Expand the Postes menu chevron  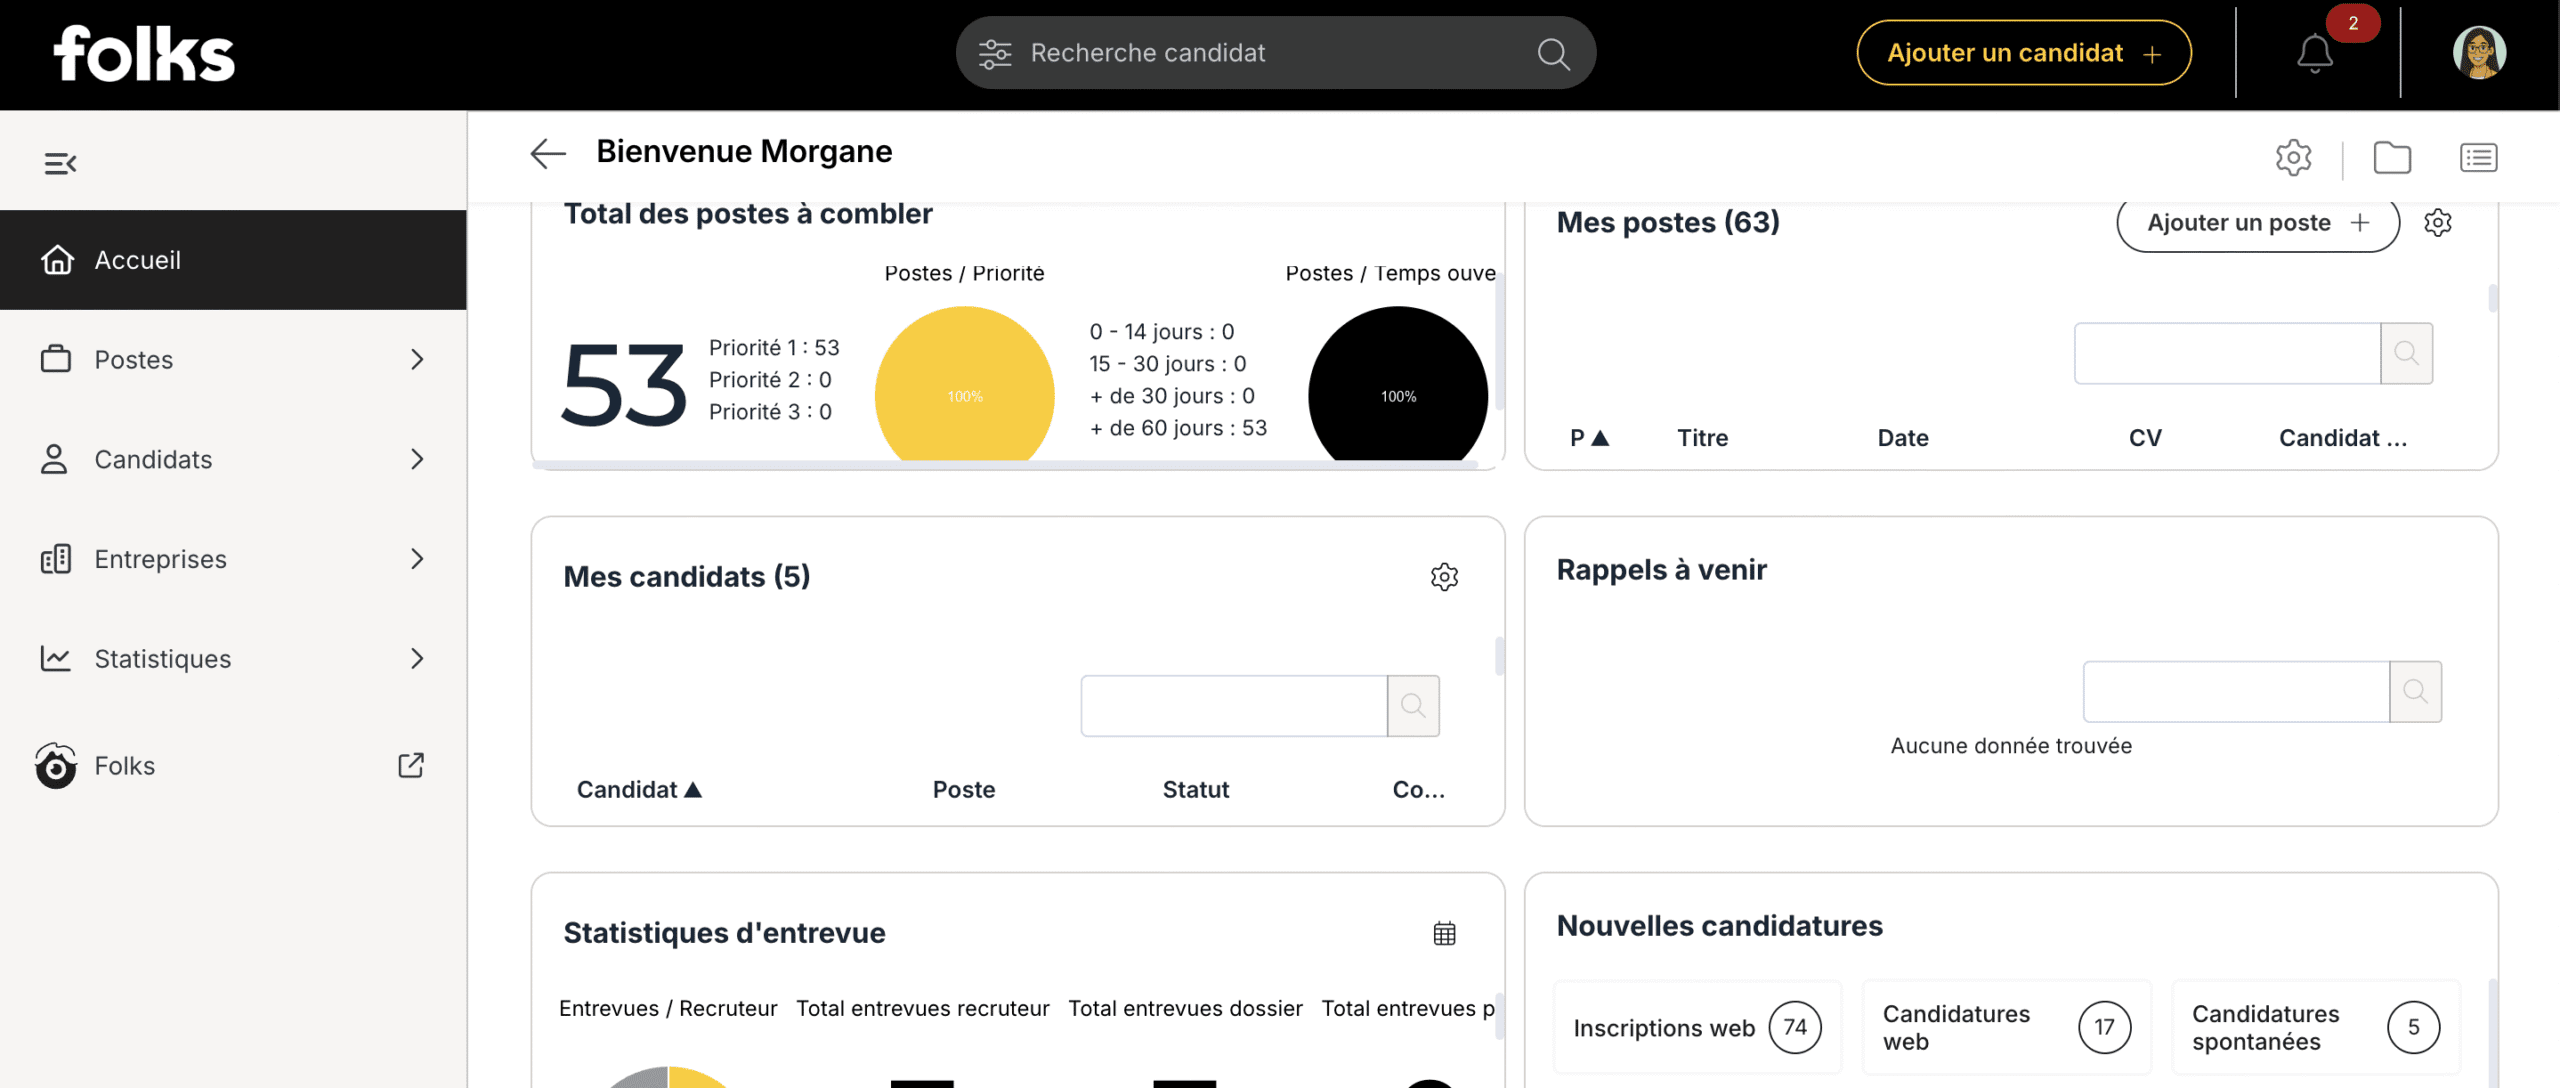click(x=417, y=359)
